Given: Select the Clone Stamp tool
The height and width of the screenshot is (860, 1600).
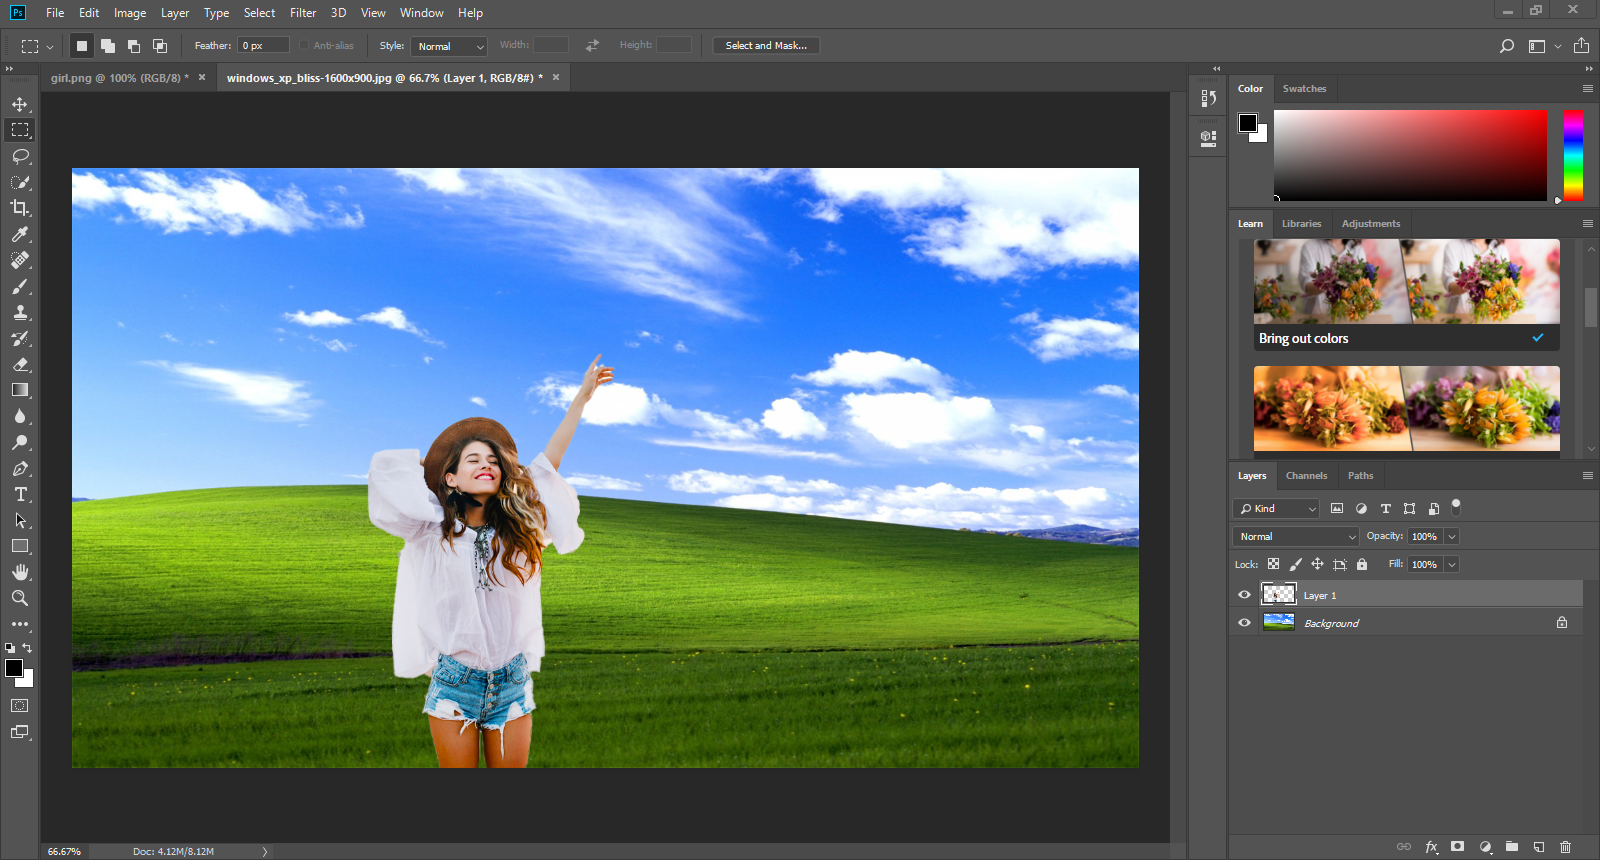Looking at the screenshot, I should coord(20,312).
